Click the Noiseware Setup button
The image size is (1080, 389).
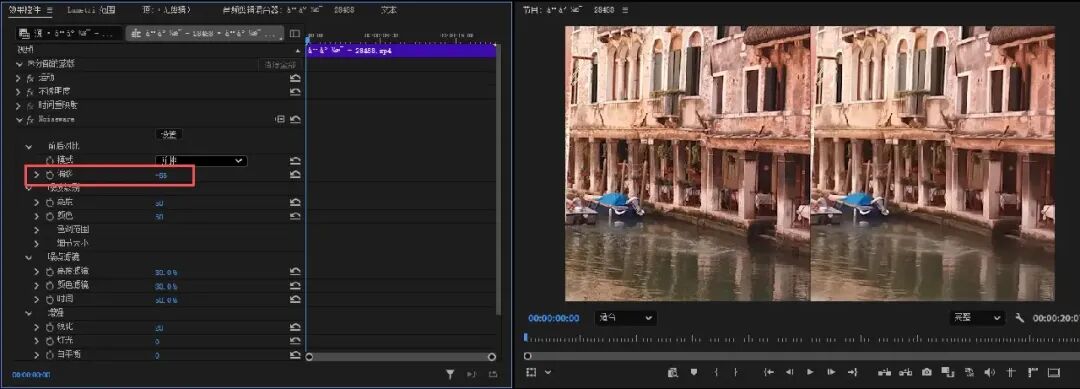point(169,134)
